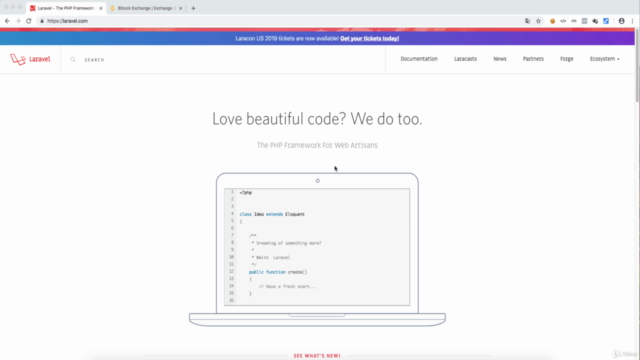Open the Documentation nav link
This screenshot has width=640, height=360.
click(419, 59)
